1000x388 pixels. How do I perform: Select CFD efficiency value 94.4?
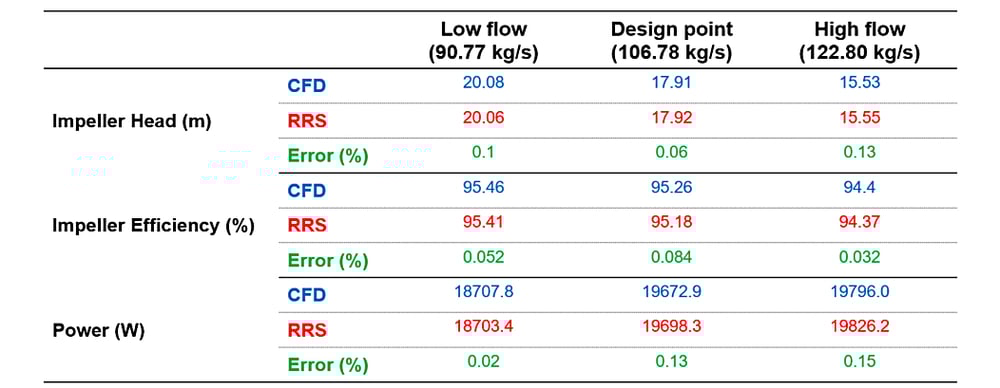point(859,188)
